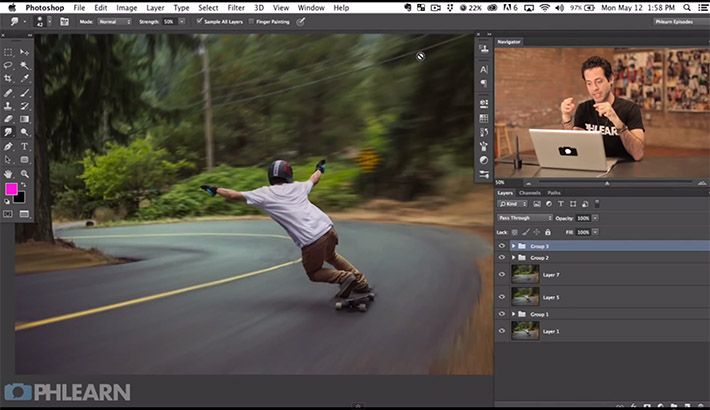Click the Navigator zoom slider

[609, 183]
